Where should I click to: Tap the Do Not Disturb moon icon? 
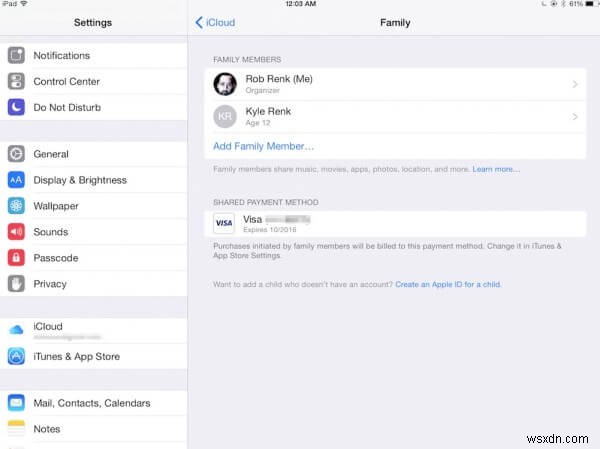coord(16,108)
